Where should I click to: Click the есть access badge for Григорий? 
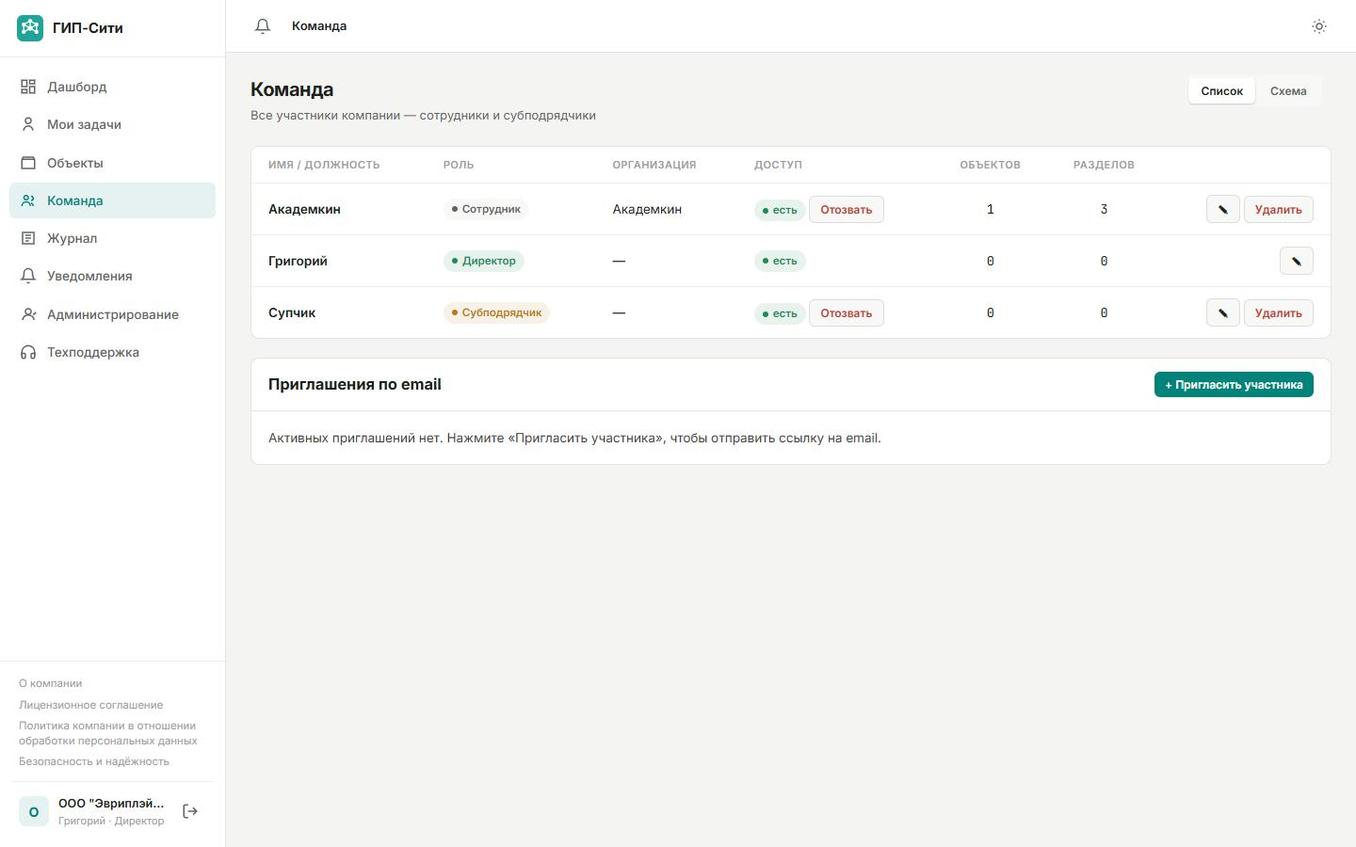(780, 261)
